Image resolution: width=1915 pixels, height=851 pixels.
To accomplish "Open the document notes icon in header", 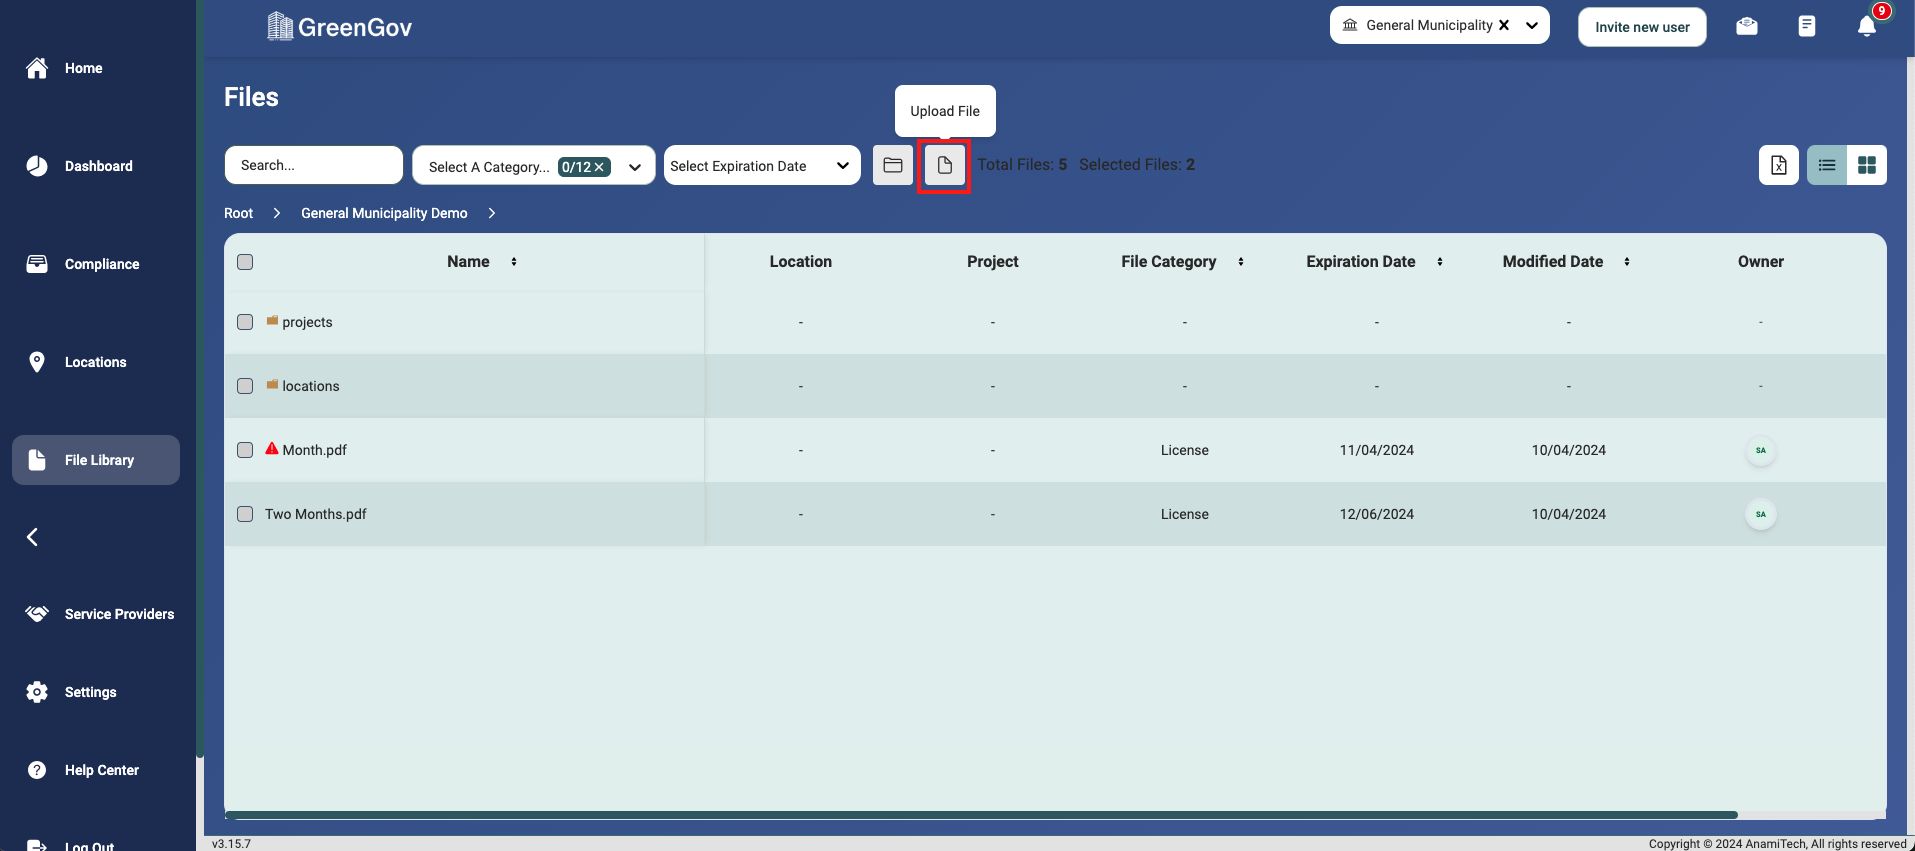I will click(x=1806, y=26).
